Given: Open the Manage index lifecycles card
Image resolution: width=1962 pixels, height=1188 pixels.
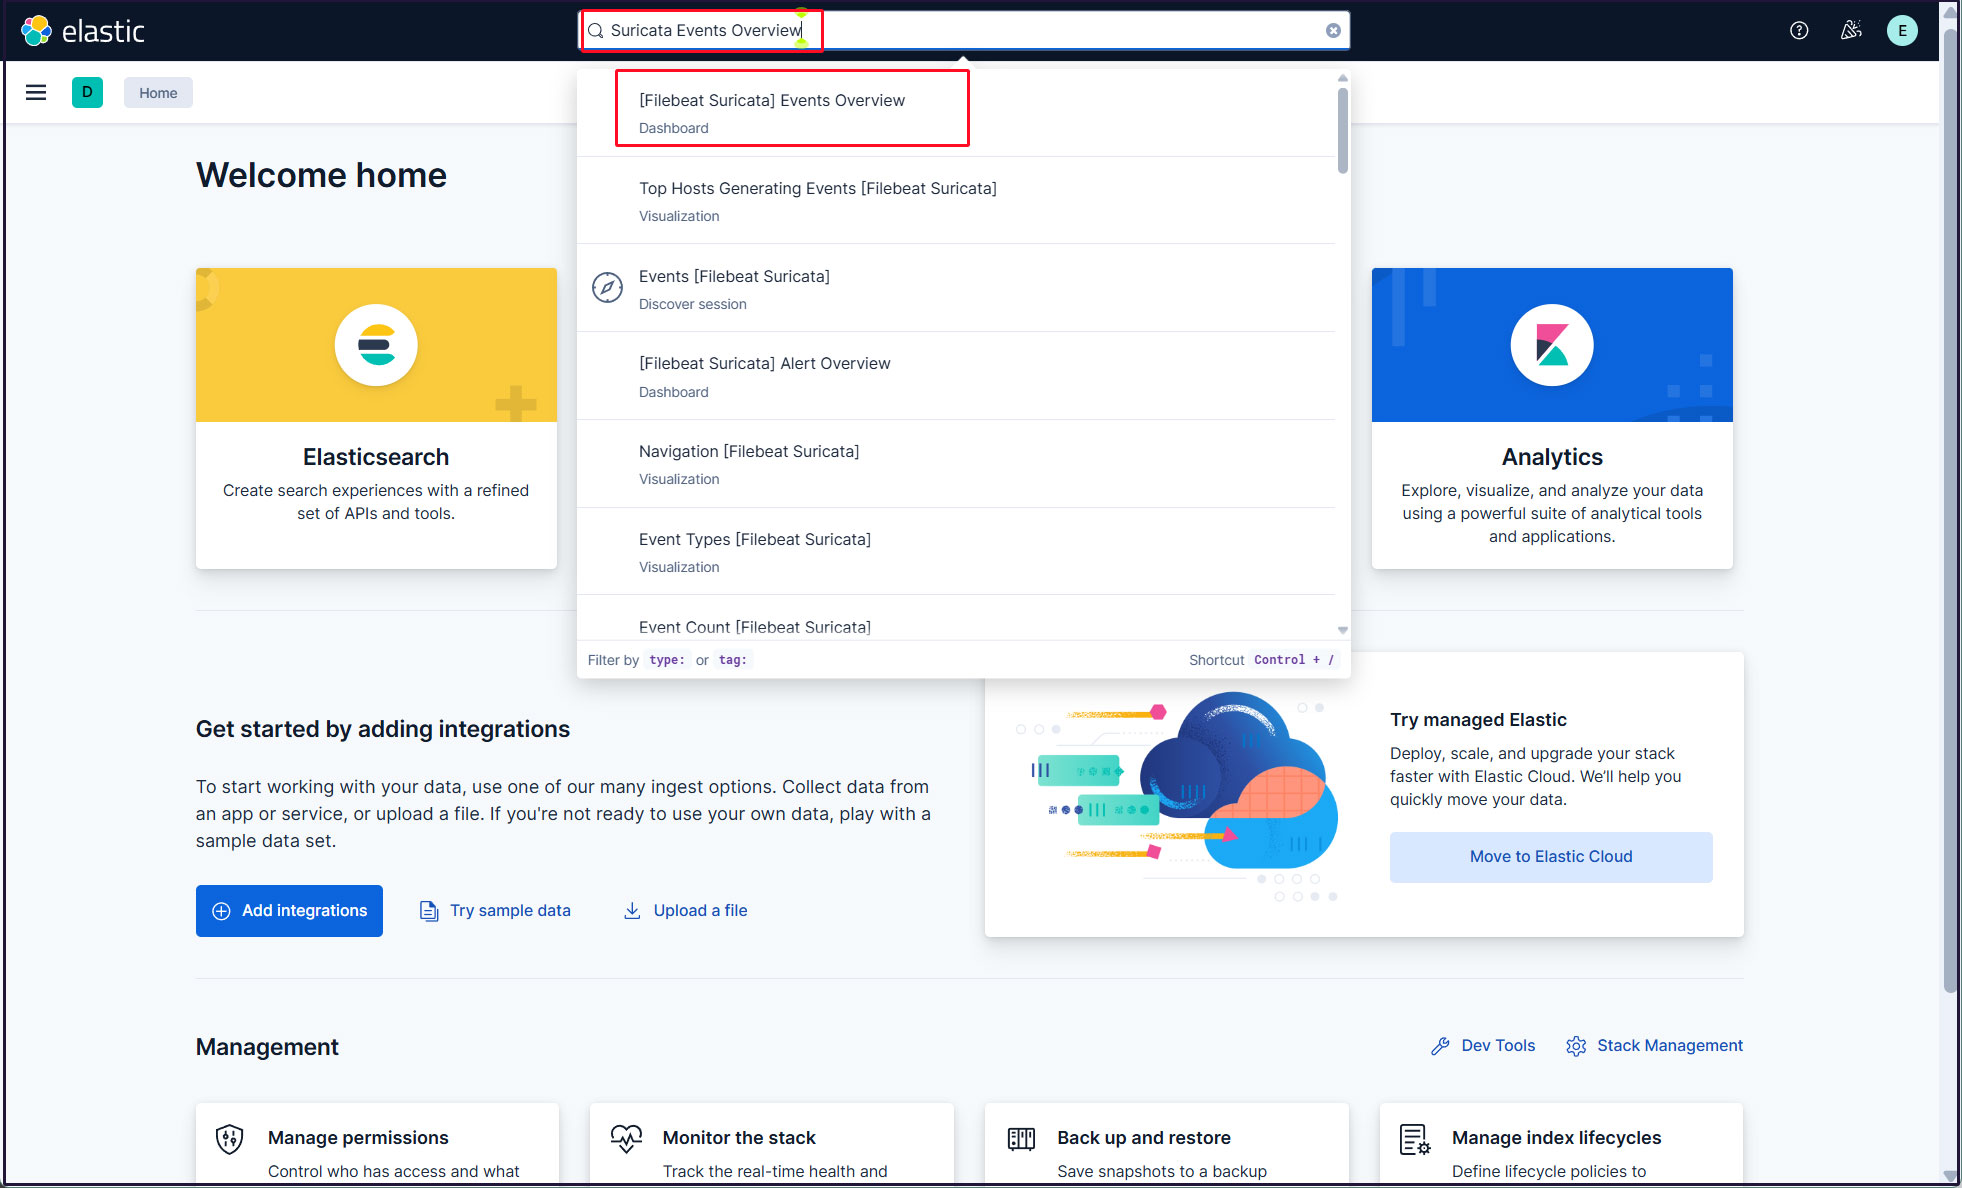Looking at the screenshot, I should (1561, 1145).
